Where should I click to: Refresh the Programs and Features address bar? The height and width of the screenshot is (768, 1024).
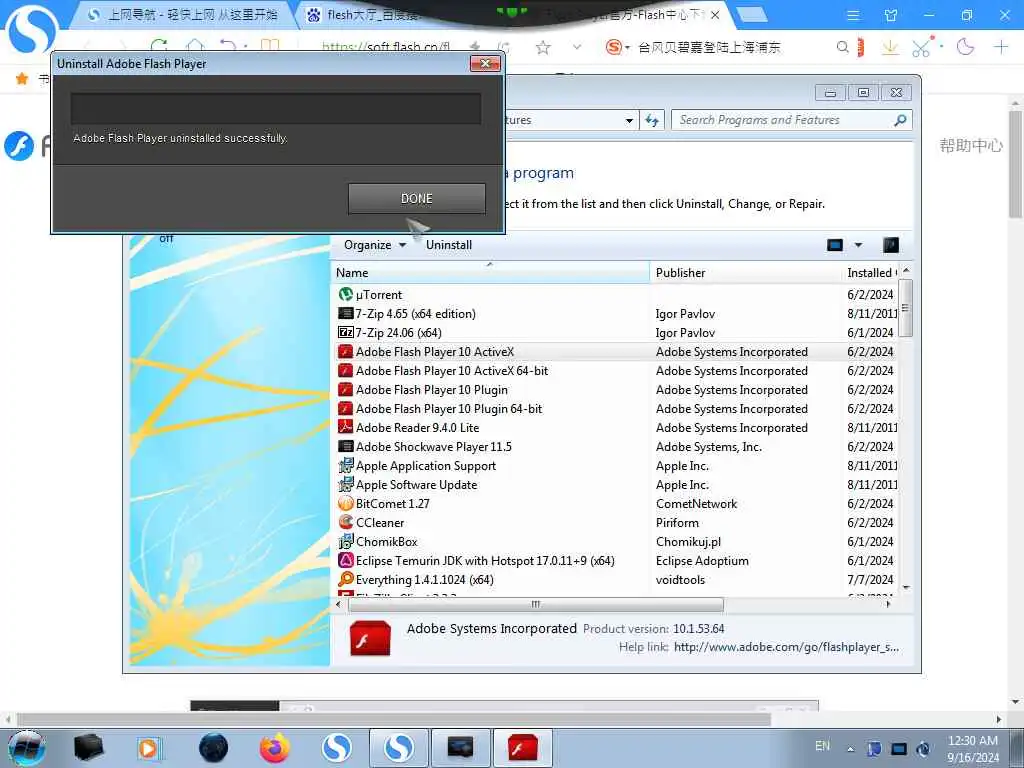[652, 120]
